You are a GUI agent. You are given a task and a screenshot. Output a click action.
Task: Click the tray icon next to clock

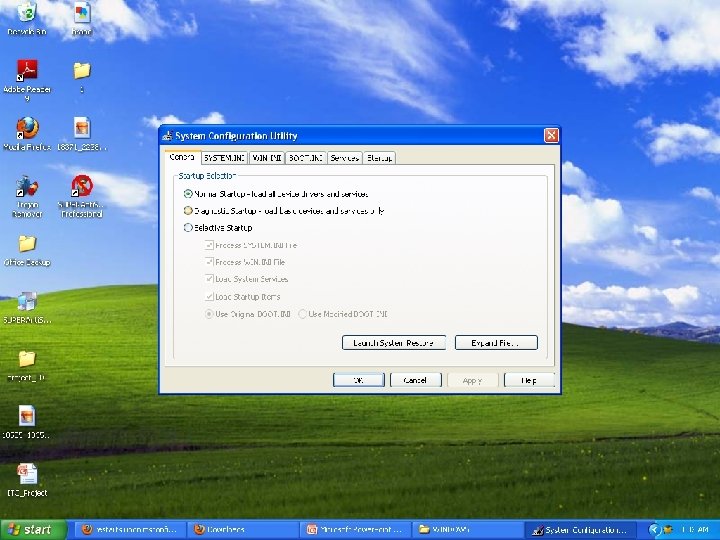668,530
